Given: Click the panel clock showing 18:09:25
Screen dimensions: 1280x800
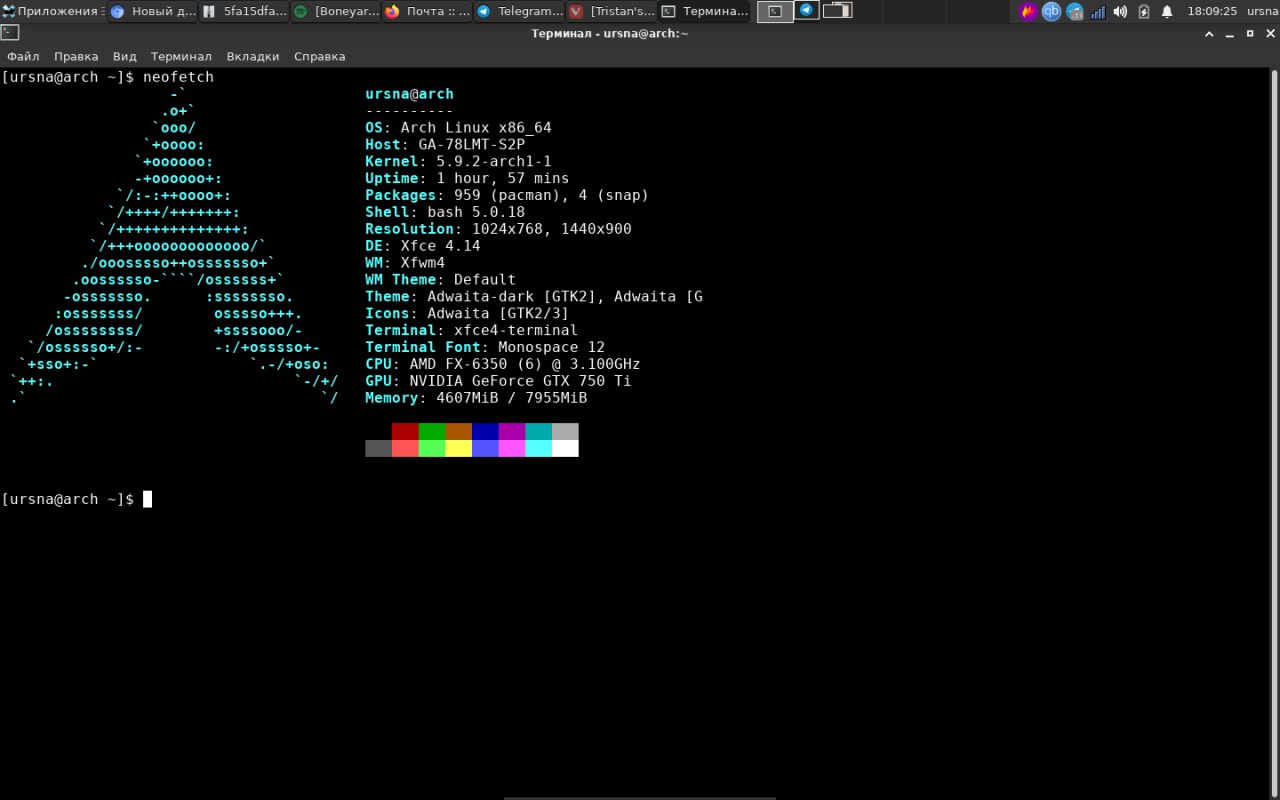Looking at the screenshot, I should click(1212, 11).
